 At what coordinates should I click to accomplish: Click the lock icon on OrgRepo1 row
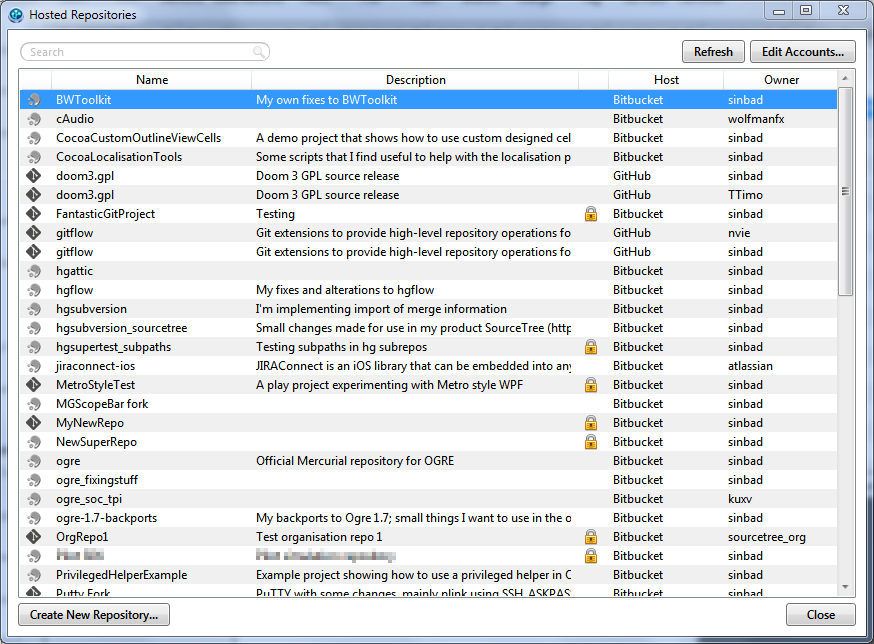tap(591, 537)
